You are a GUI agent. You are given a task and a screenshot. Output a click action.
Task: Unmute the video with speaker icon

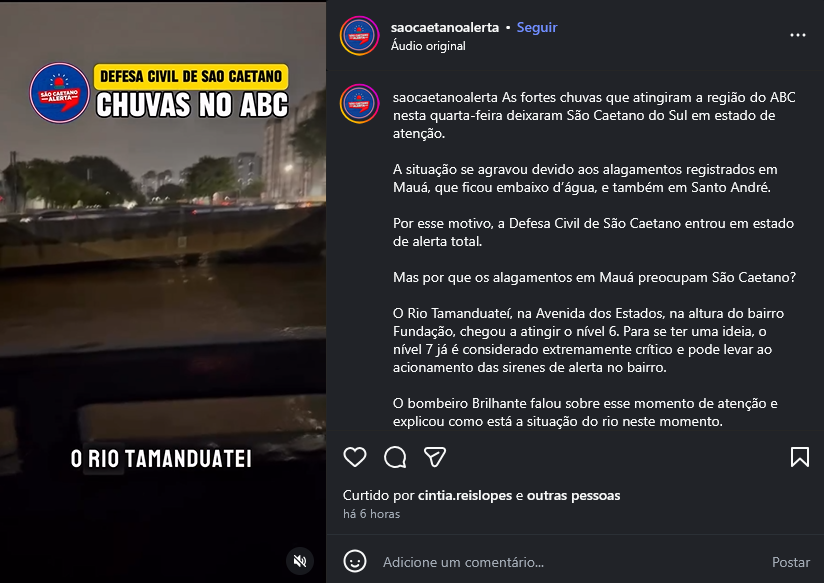300,561
